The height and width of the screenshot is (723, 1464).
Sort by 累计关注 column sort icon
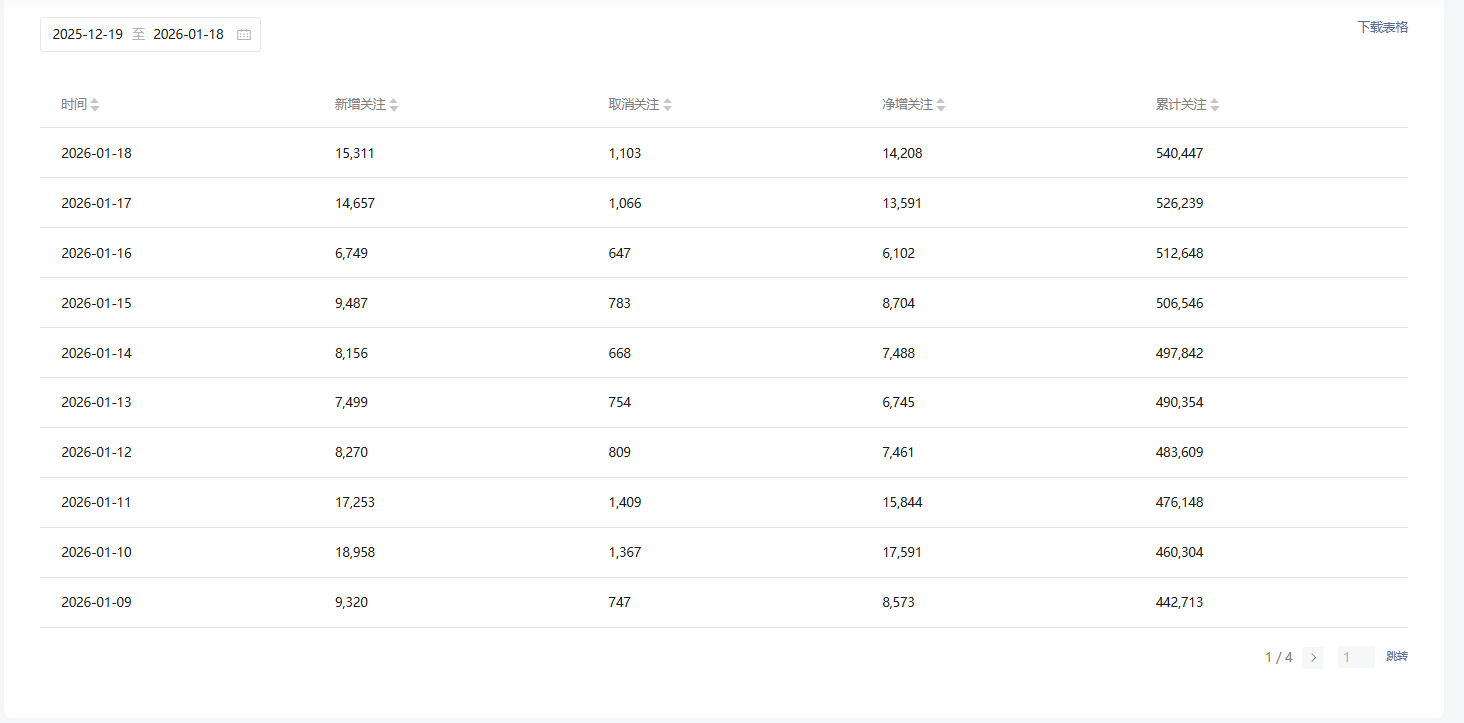pyautogui.click(x=1215, y=105)
